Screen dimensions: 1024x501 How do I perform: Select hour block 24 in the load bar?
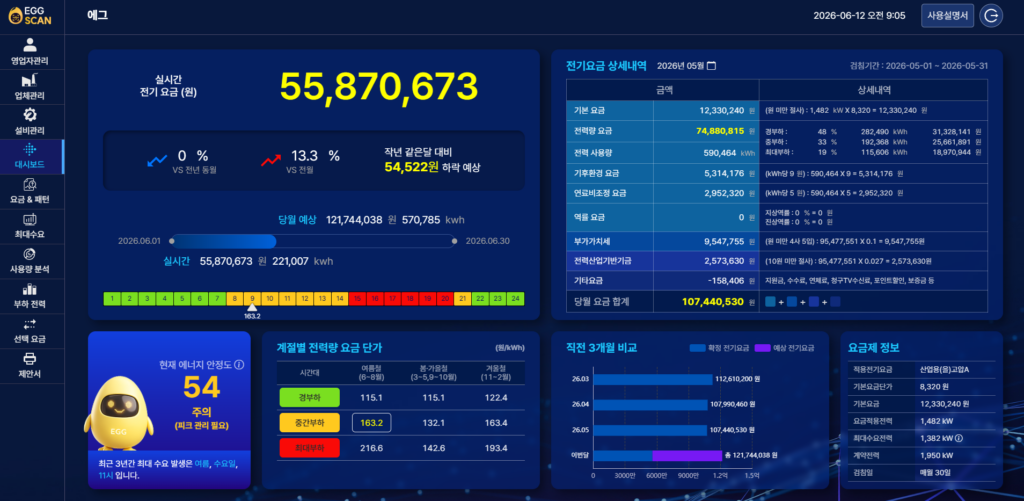coord(516,299)
